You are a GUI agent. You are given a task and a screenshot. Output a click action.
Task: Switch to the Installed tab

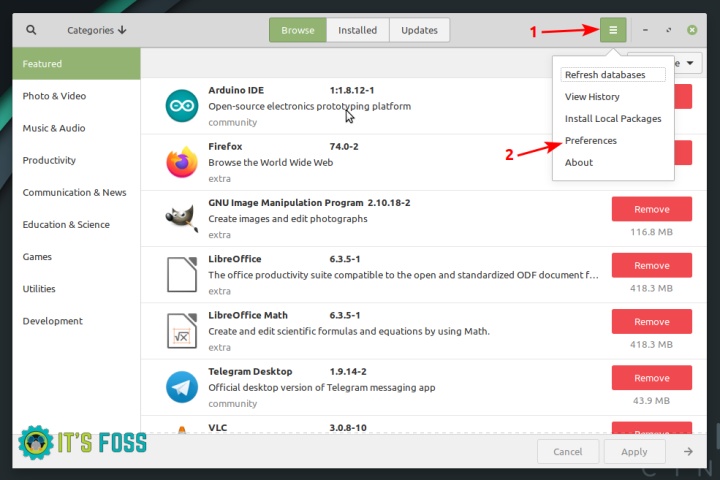pos(358,30)
